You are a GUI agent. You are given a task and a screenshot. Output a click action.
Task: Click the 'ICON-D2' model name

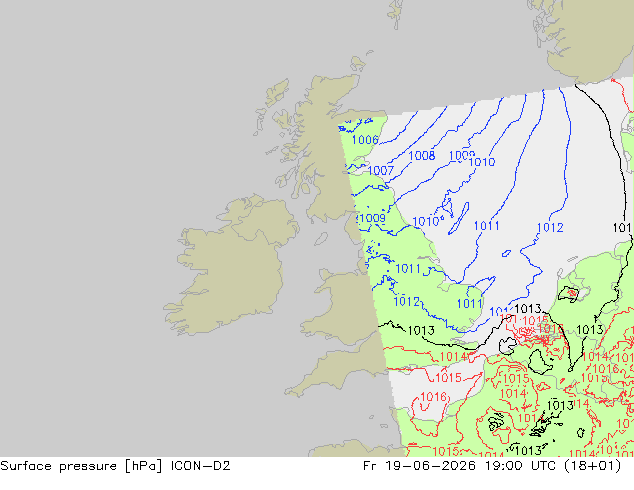201,466
